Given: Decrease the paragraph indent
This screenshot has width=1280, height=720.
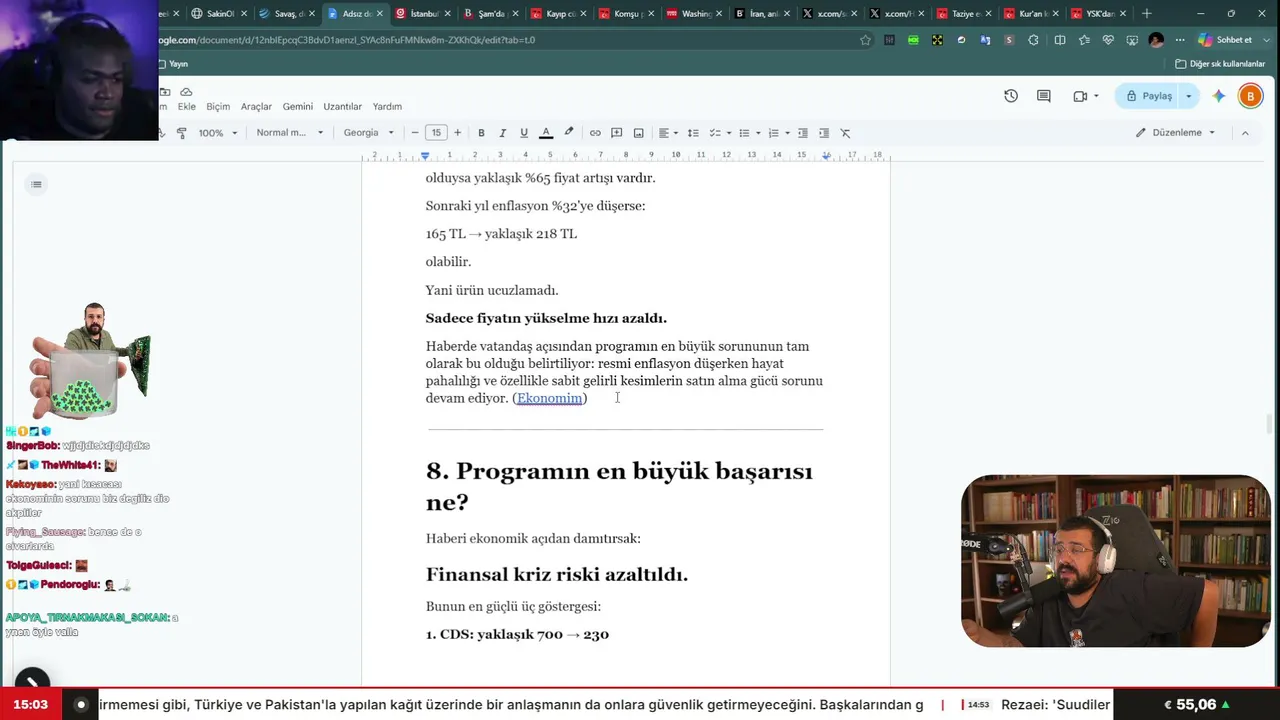Looking at the screenshot, I should point(802,133).
